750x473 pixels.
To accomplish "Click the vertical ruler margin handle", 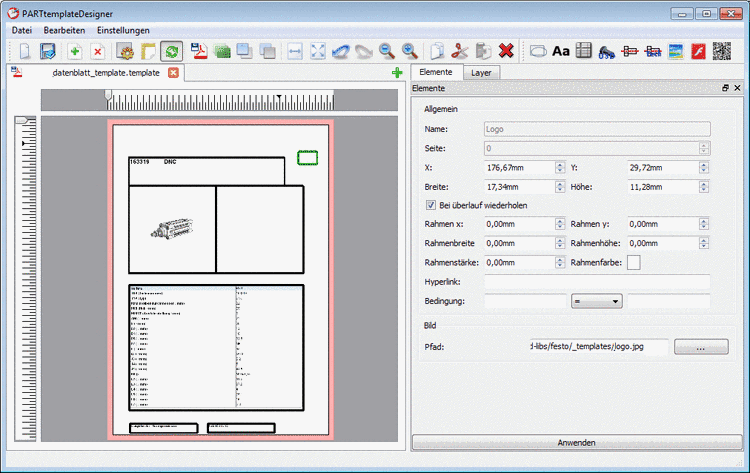I will tap(22, 120).
